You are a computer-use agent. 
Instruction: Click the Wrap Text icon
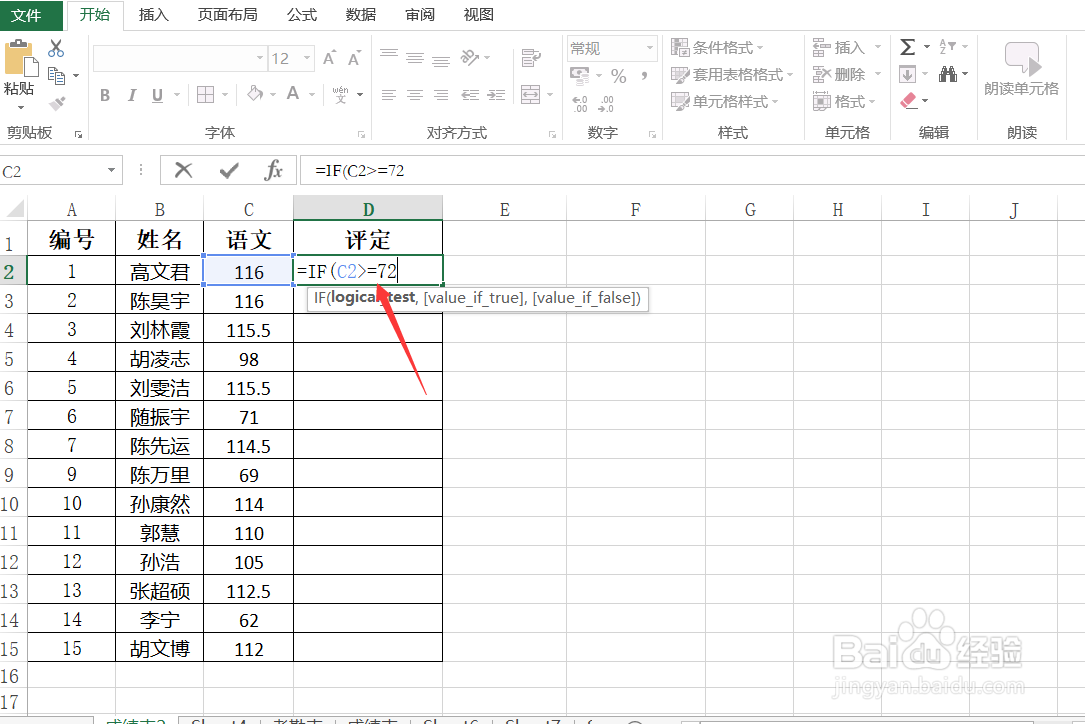pyautogui.click(x=531, y=58)
